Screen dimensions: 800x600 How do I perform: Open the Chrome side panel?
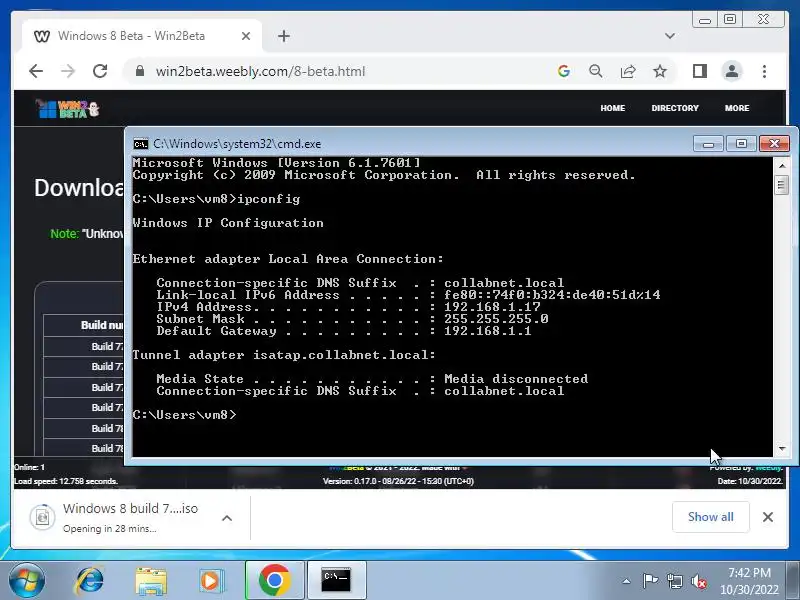(699, 71)
